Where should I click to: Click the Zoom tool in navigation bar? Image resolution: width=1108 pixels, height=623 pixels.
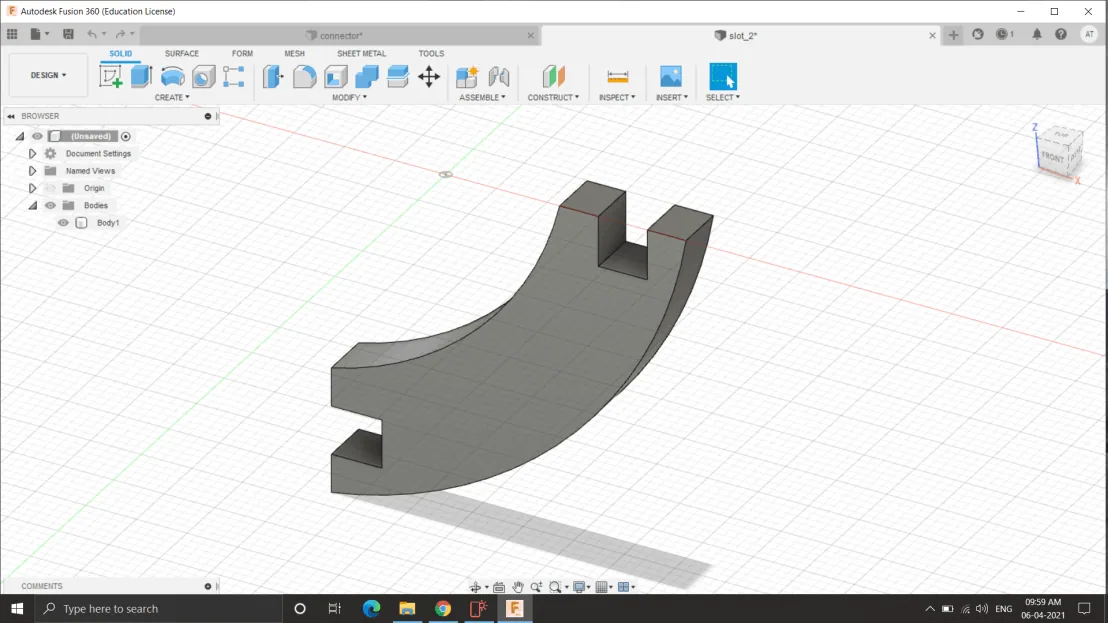(536, 587)
